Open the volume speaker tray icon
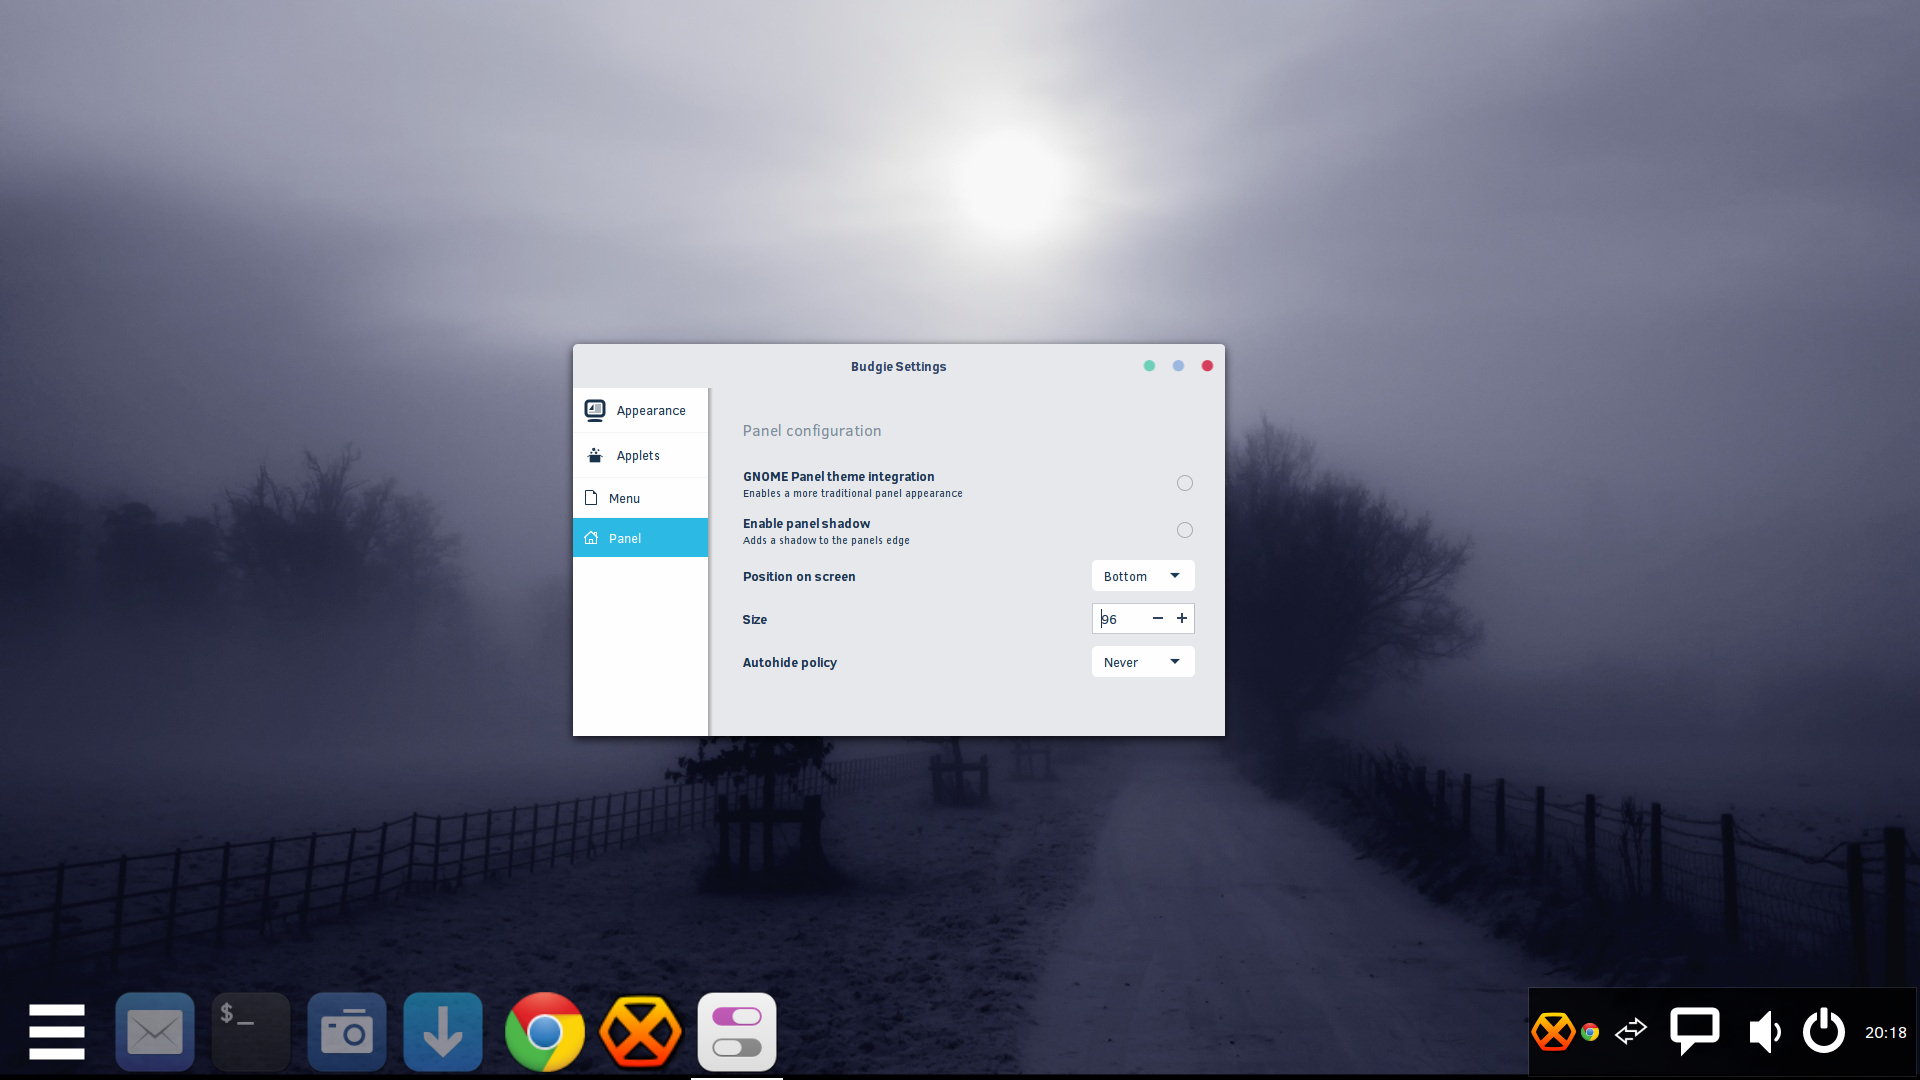The width and height of the screenshot is (1920, 1080). 1765,1031
